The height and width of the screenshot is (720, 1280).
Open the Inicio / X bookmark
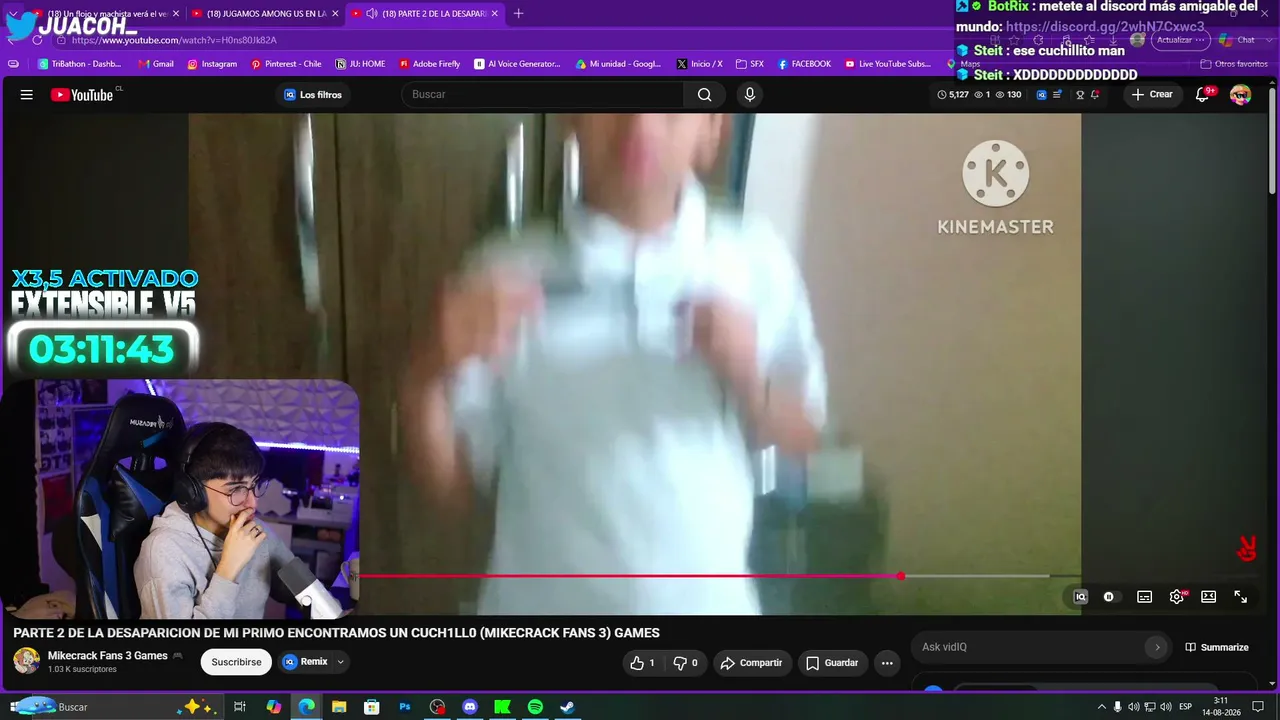[x=699, y=64]
